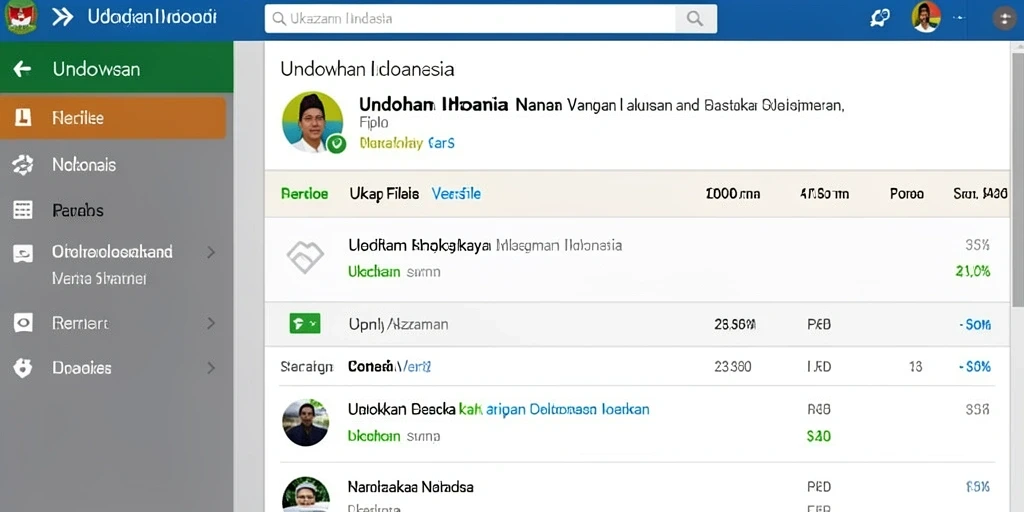The width and height of the screenshot is (1024, 512).
Task: Click the avatar in Unlokkan Beacka row
Action: point(305,423)
